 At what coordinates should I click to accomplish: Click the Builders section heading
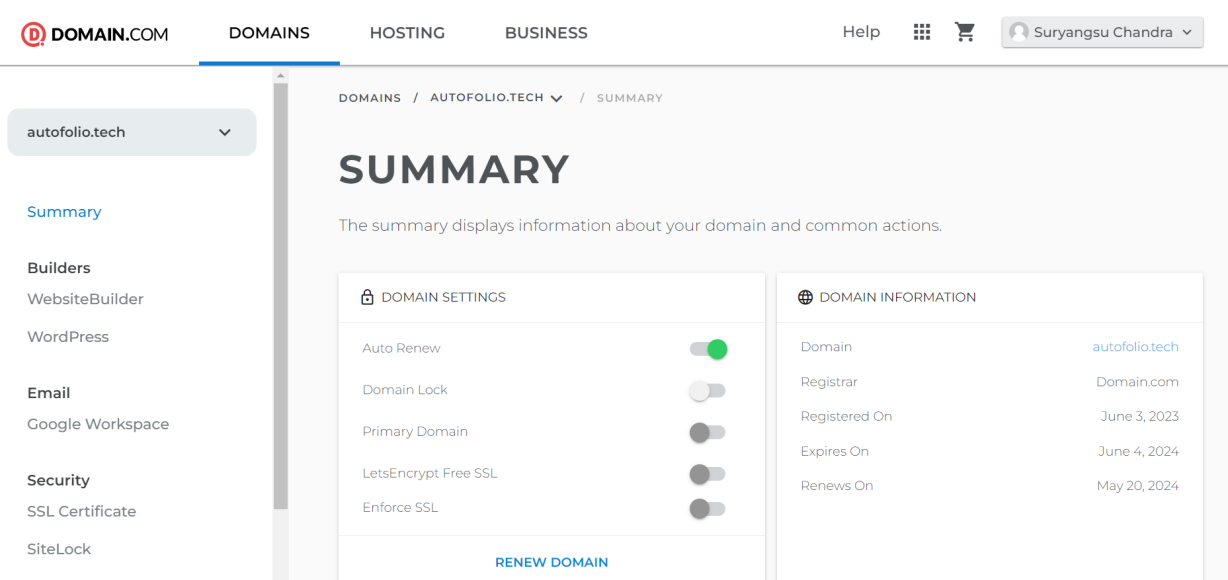coord(59,268)
